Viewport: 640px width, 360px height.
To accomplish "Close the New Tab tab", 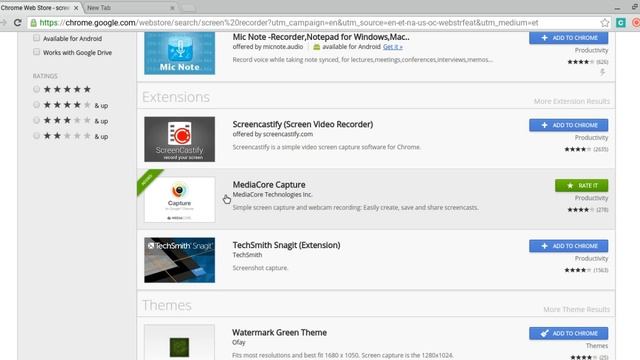I will tap(172, 8).
